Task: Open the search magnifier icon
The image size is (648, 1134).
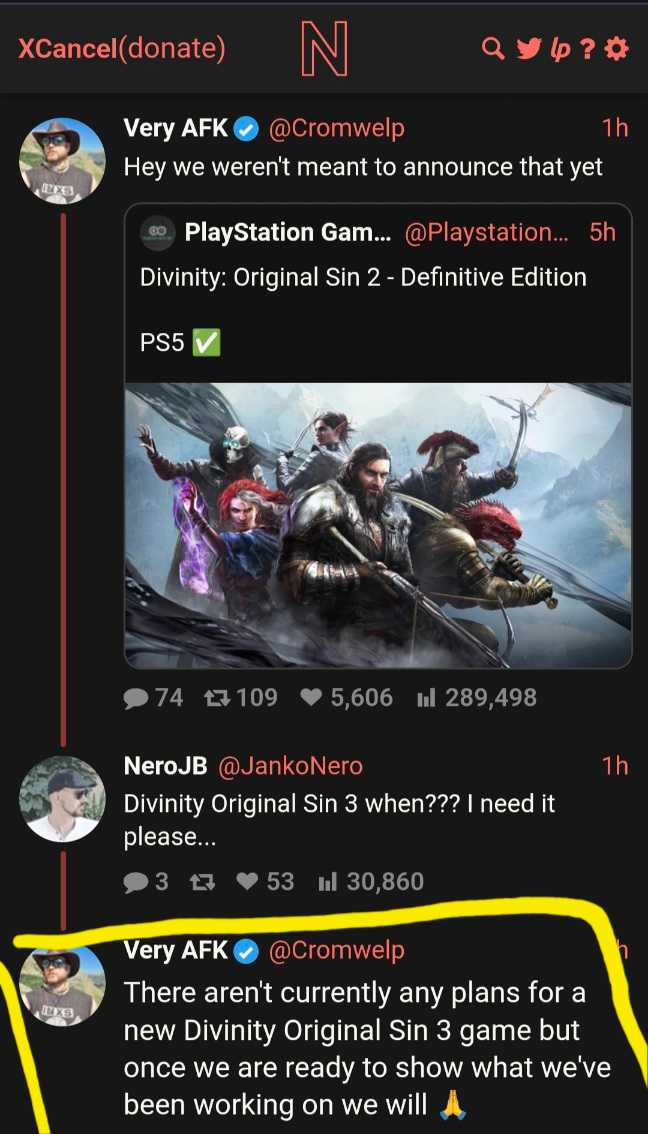Action: (493, 49)
